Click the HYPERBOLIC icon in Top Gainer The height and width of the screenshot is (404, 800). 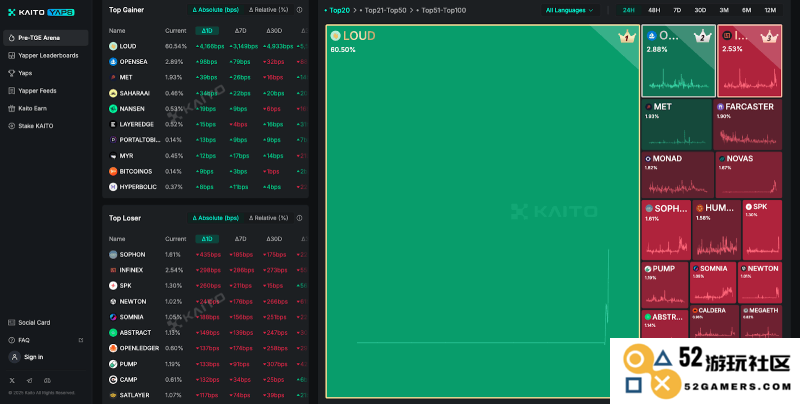113,187
